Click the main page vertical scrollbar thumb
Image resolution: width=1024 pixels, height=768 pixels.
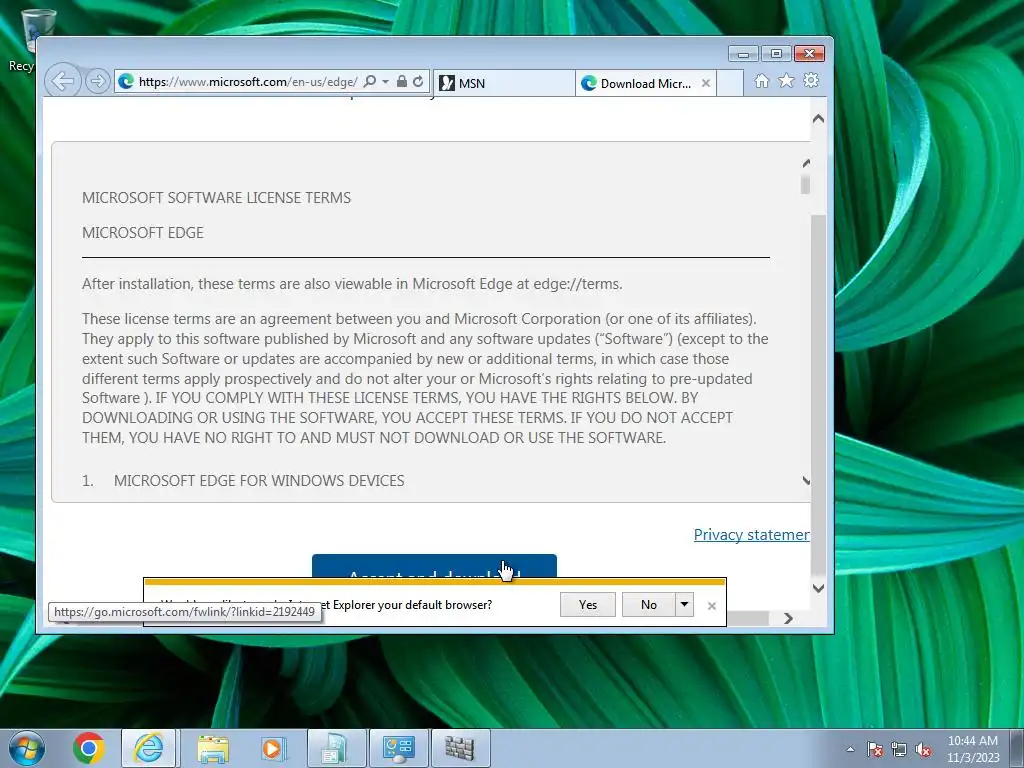818,395
